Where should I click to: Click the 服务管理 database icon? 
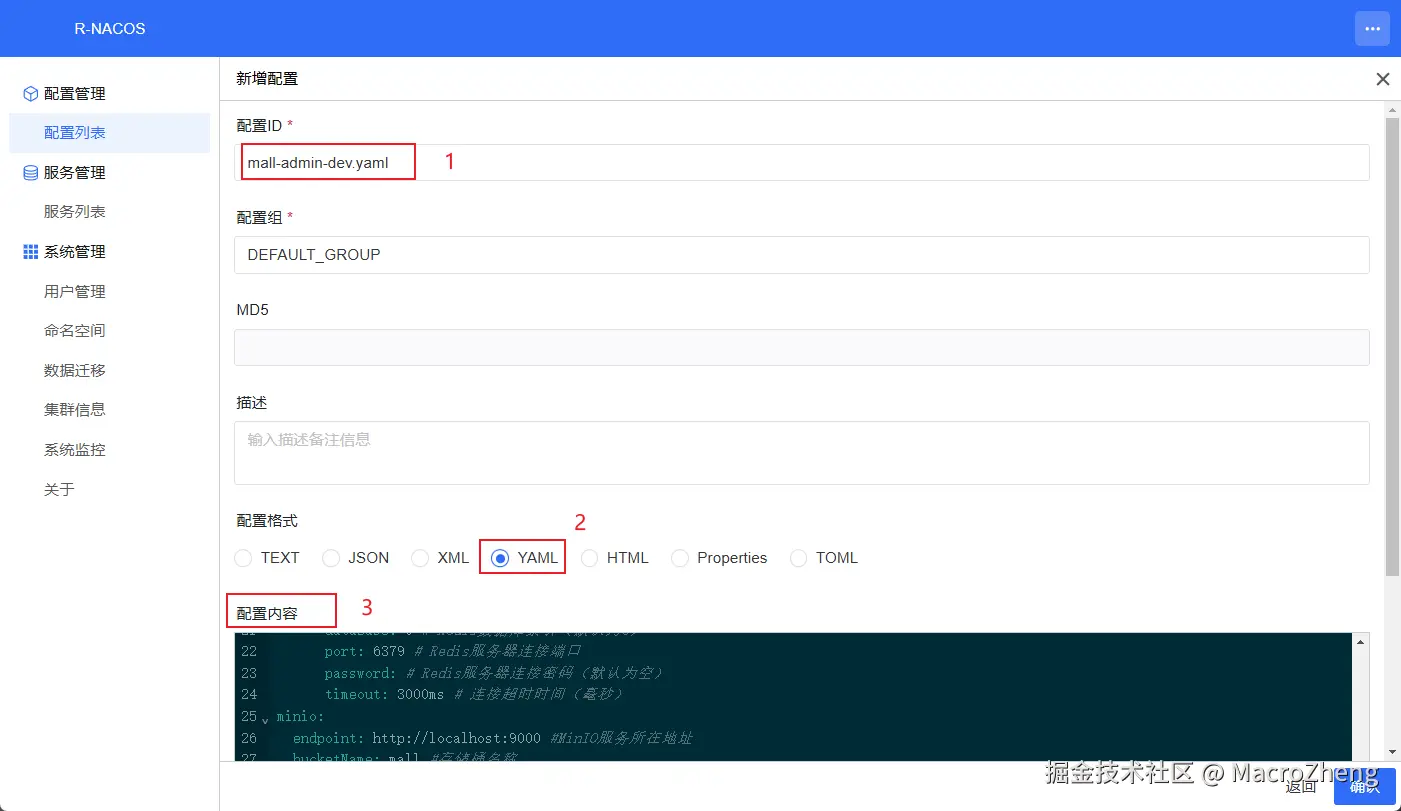click(x=31, y=173)
